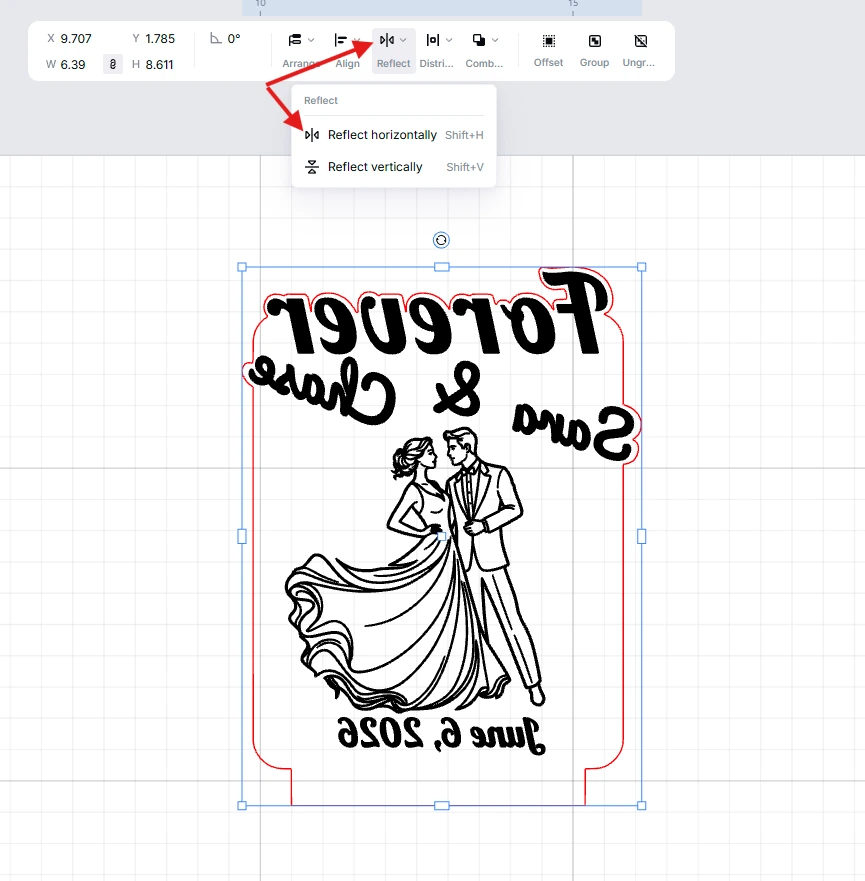
Task: Click the top-middle selection handle
Action: pyautogui.click(x=442, y=267)
